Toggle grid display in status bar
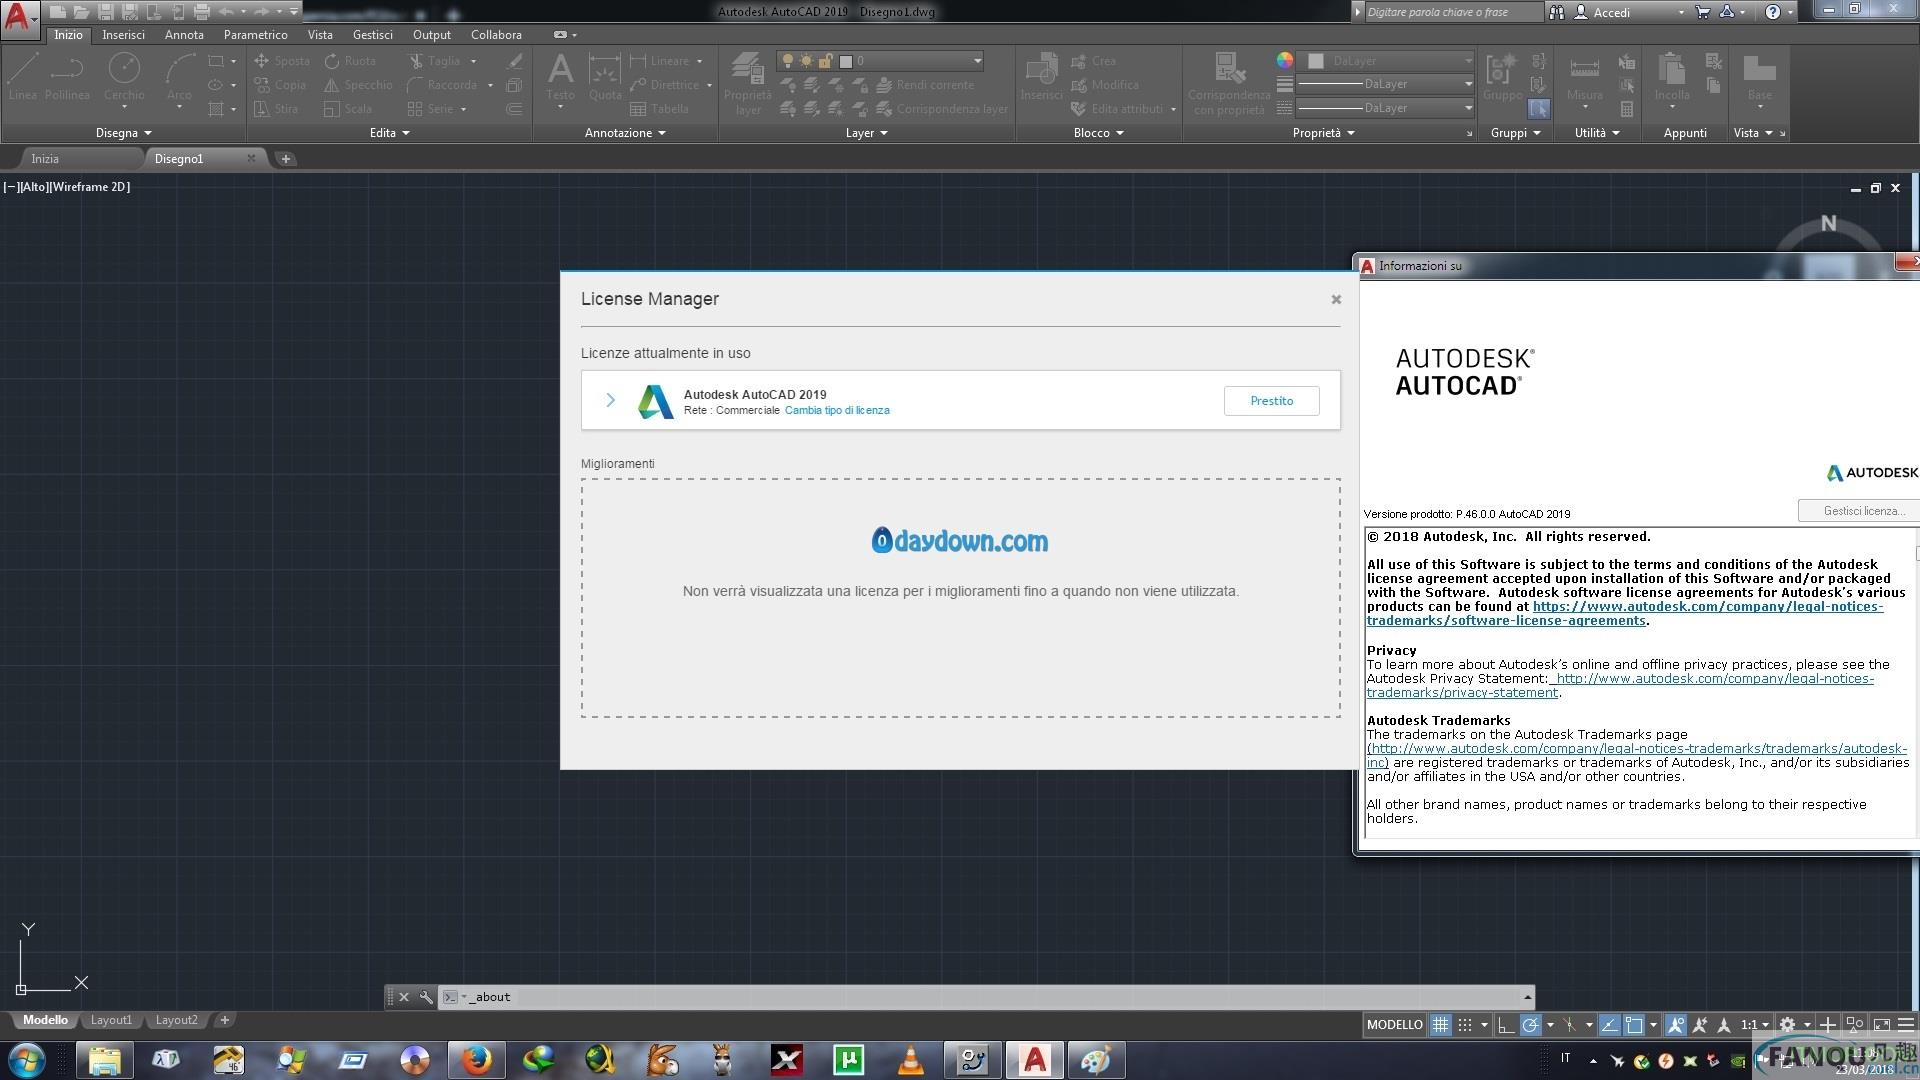 (x=1440, y=1024)
